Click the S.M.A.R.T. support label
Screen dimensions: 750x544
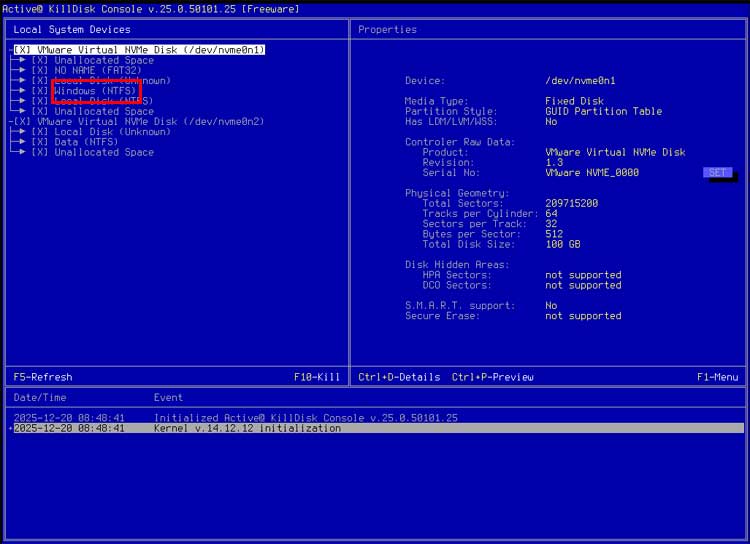coord(460,306)
